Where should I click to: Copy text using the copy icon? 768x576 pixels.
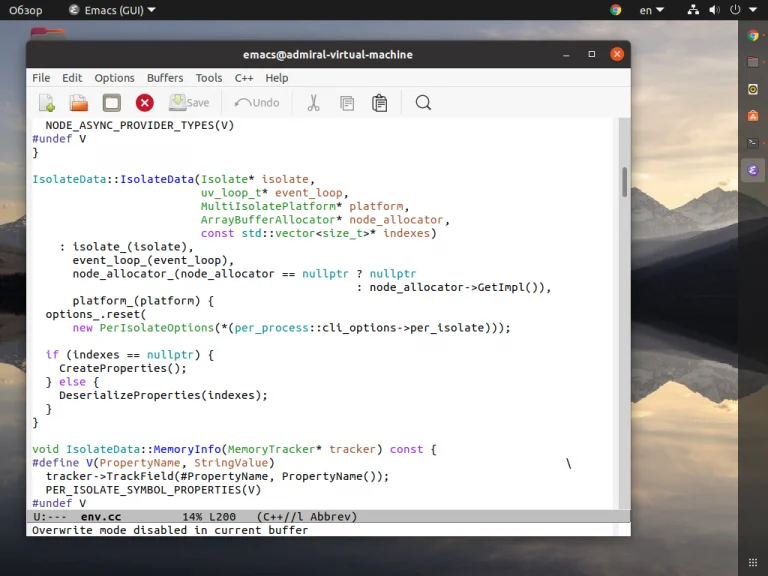347,102
